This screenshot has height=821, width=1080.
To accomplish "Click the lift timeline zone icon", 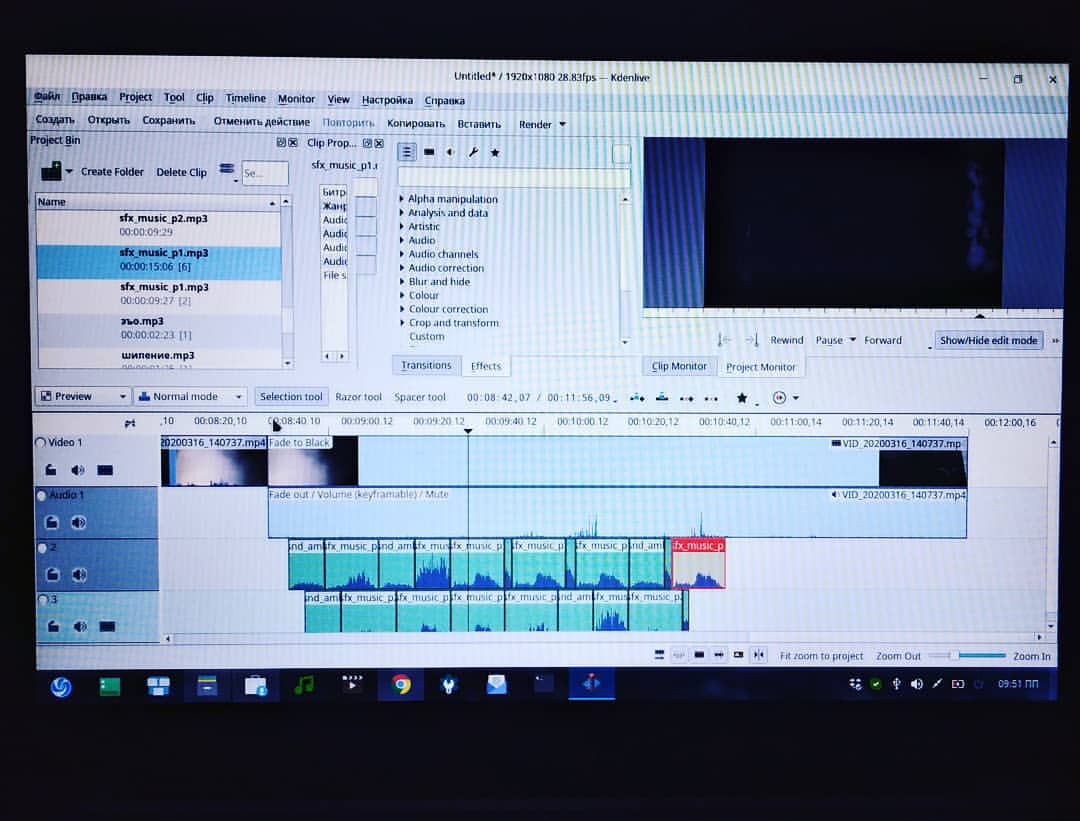I will click(712, 398).
